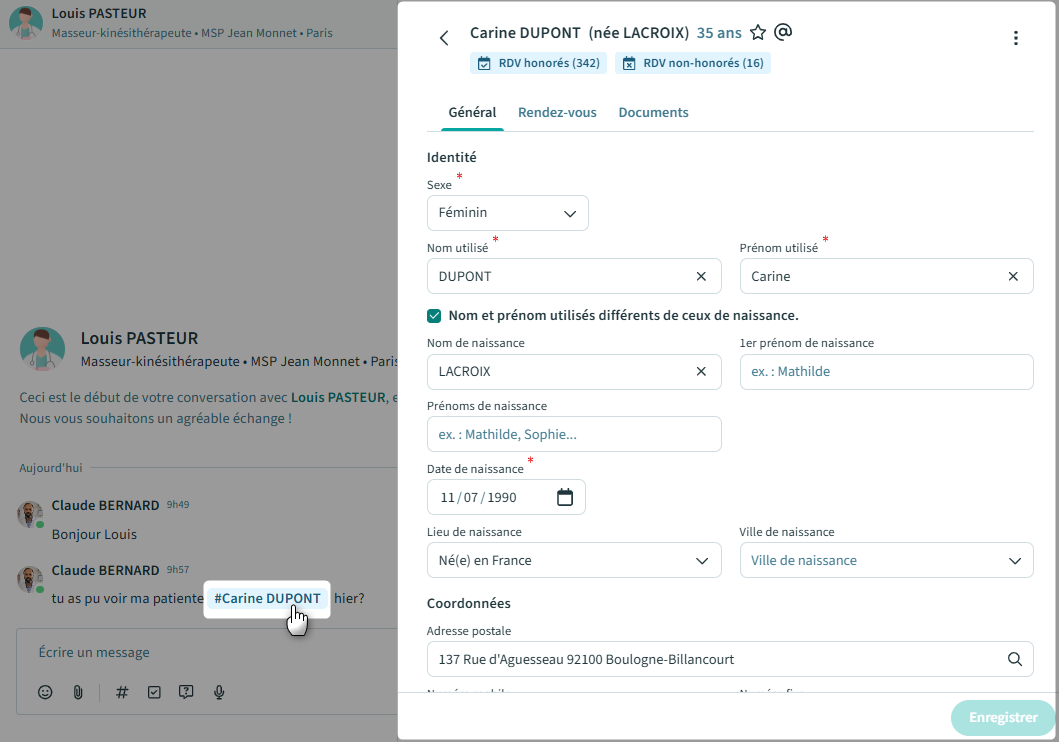Screen dimensions: 1059x742
Task: Uncheck names different from birth checkbox
Action: point(434,316)
